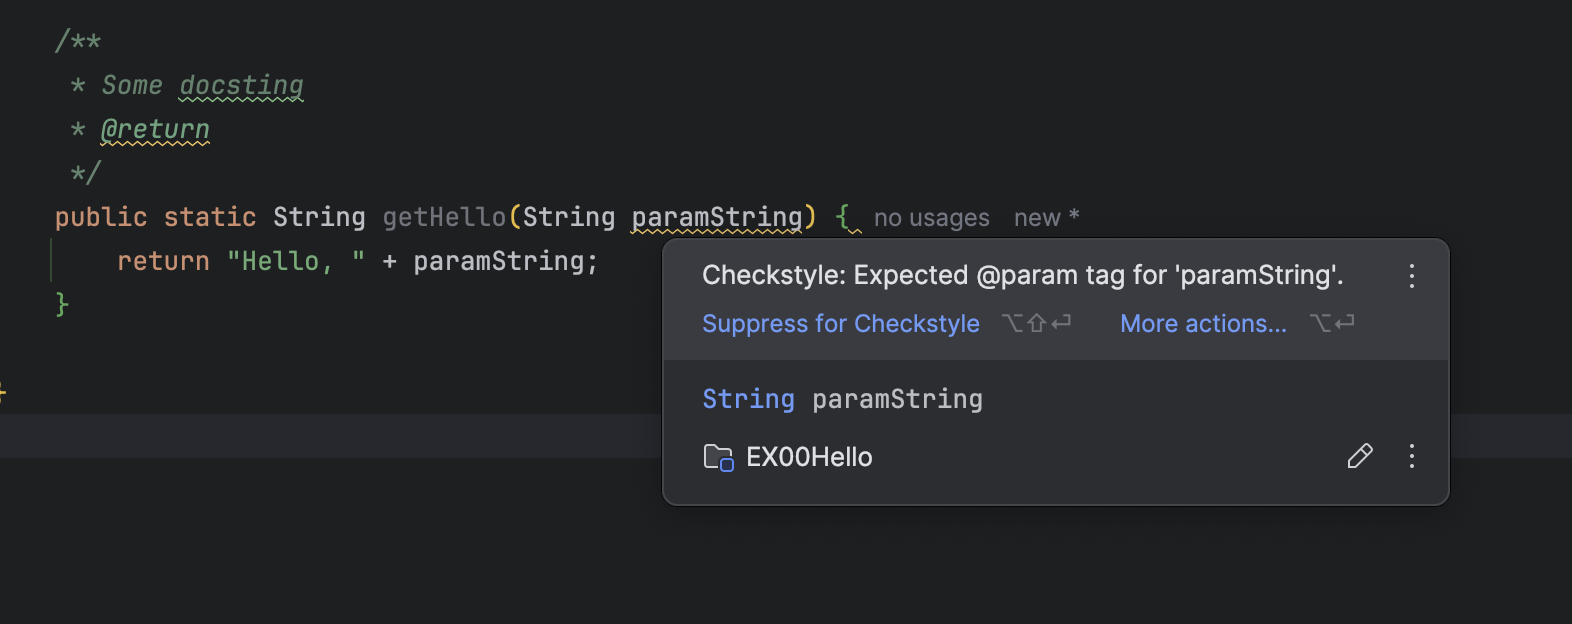This screenshot has height=624, width=1572.
Task: Click the 'static' modifier keyword
Action: pyautogui.click(x=210, y=217)
